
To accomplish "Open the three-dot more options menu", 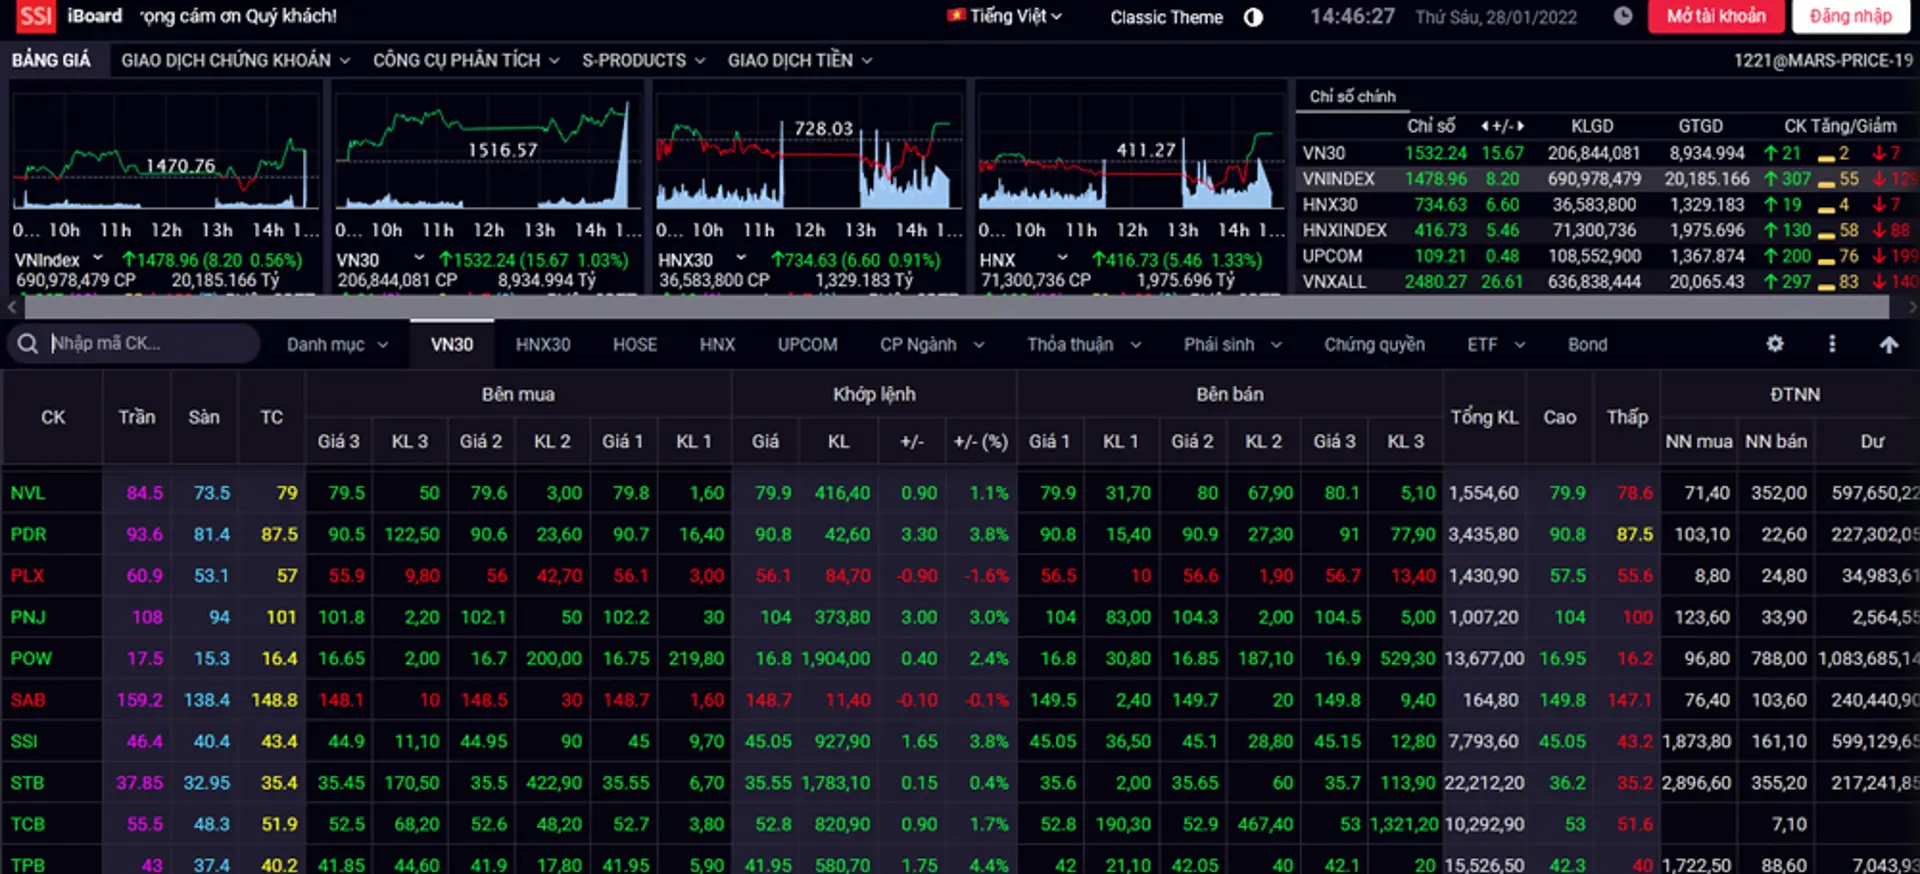I will 1832,344.
